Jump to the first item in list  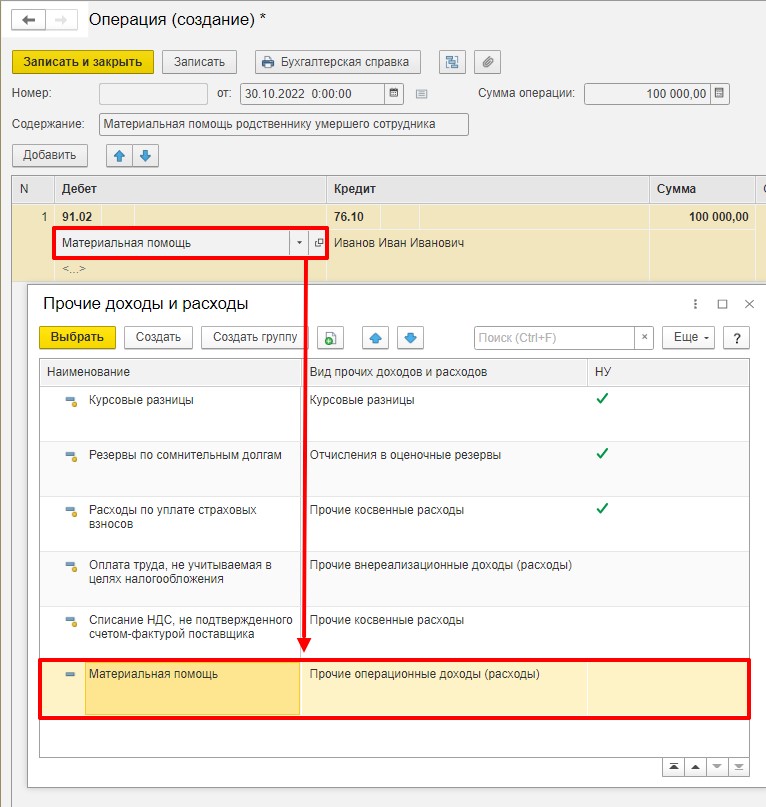click(x=673, y=767)
